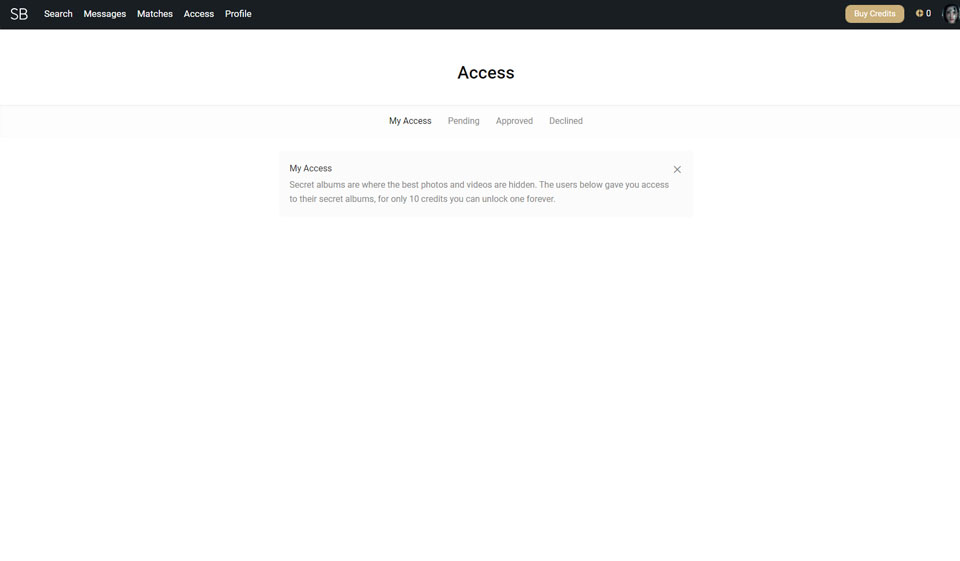Click the credit balance number 0

coord(928,14)
